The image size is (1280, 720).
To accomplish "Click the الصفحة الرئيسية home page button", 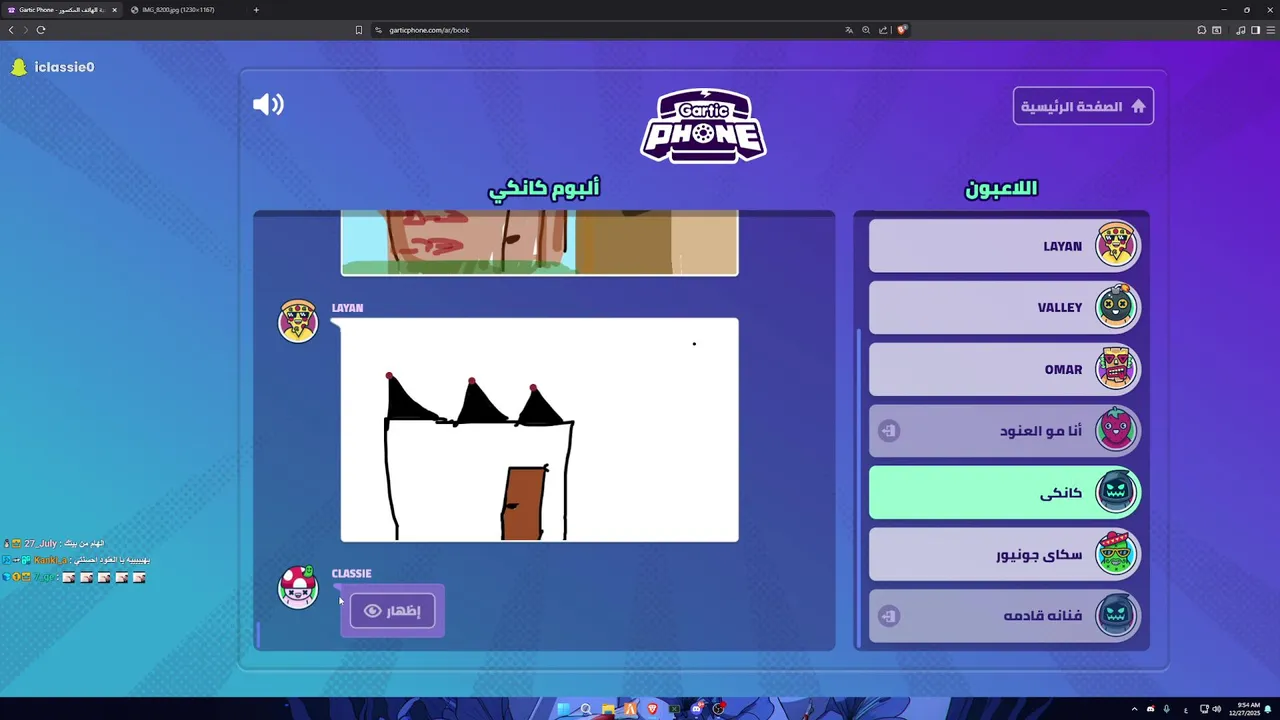I will tap(1083, 106).
